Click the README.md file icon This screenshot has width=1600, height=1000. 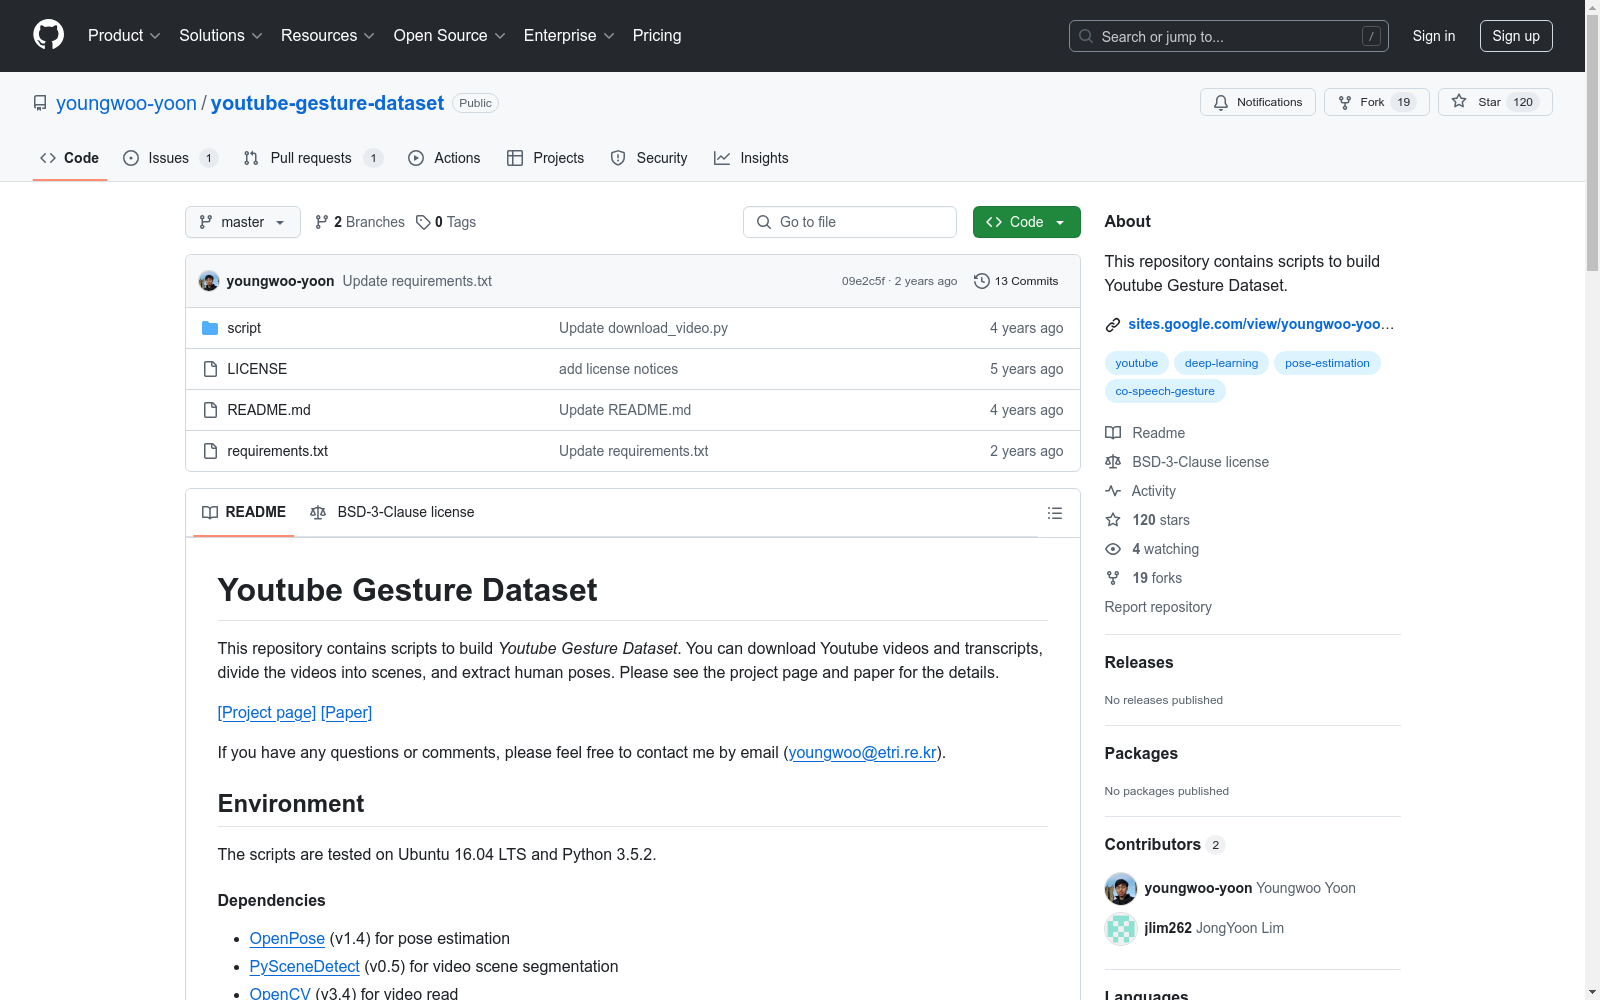click(x=210, y=410)
